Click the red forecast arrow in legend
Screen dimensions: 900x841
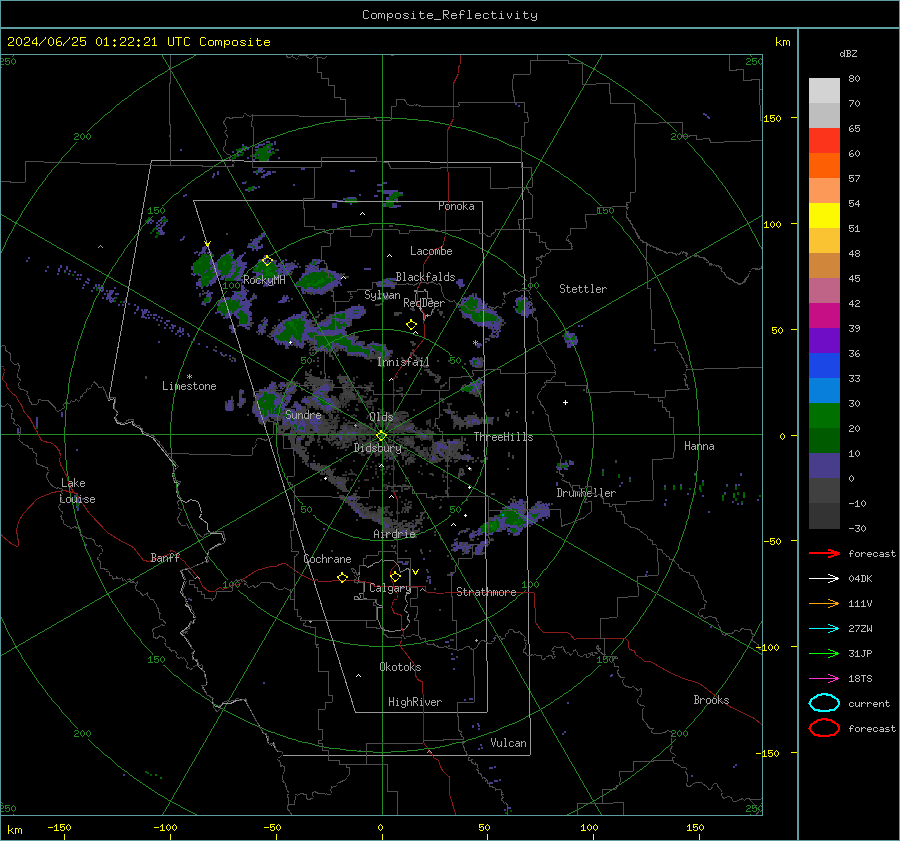[824, 553]
